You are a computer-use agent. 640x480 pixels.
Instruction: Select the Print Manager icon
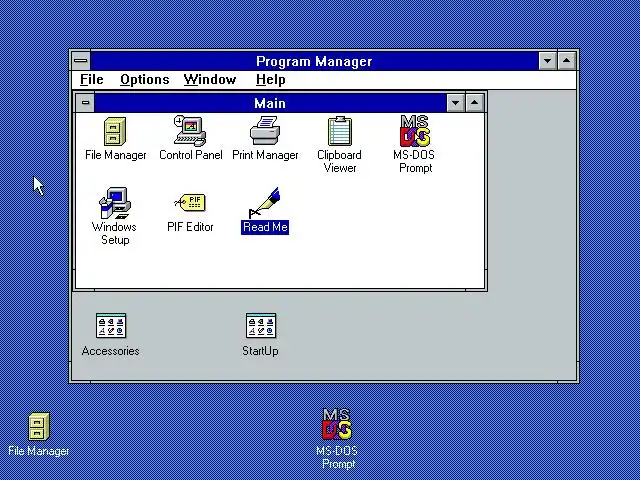point(265,131)
